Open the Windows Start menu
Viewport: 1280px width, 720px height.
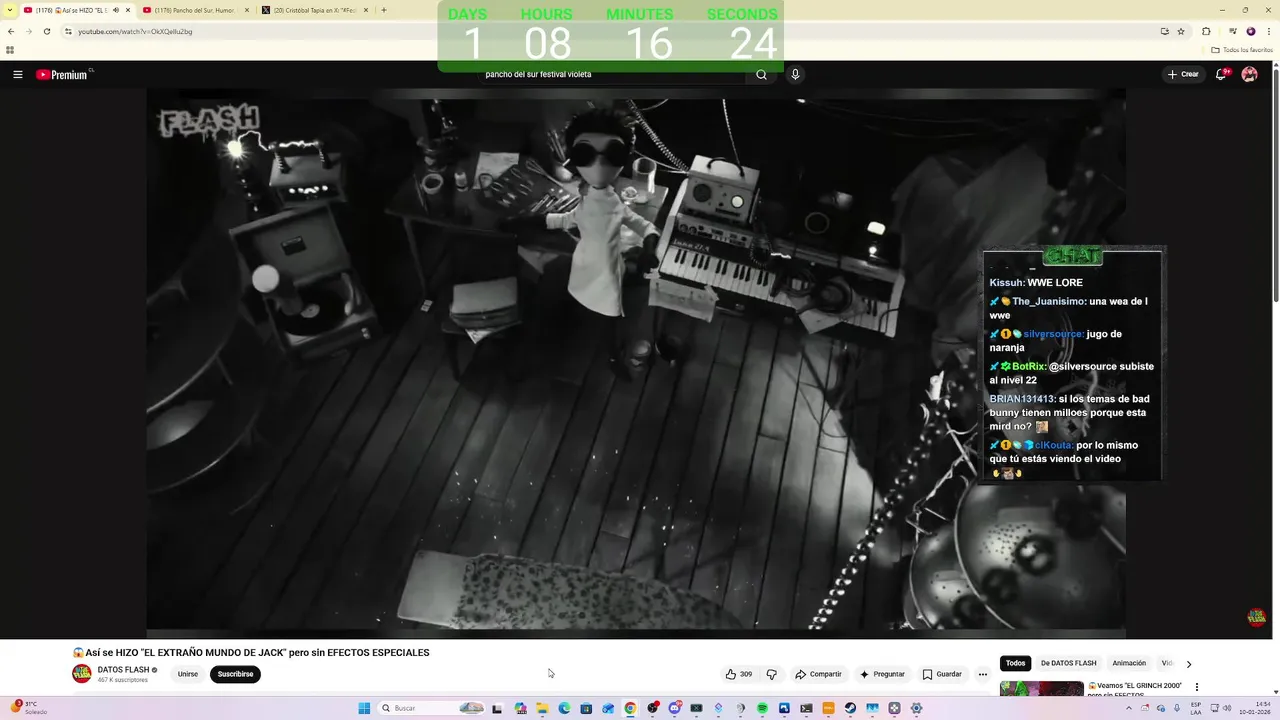pyautogui.click(x=365, y=708)
